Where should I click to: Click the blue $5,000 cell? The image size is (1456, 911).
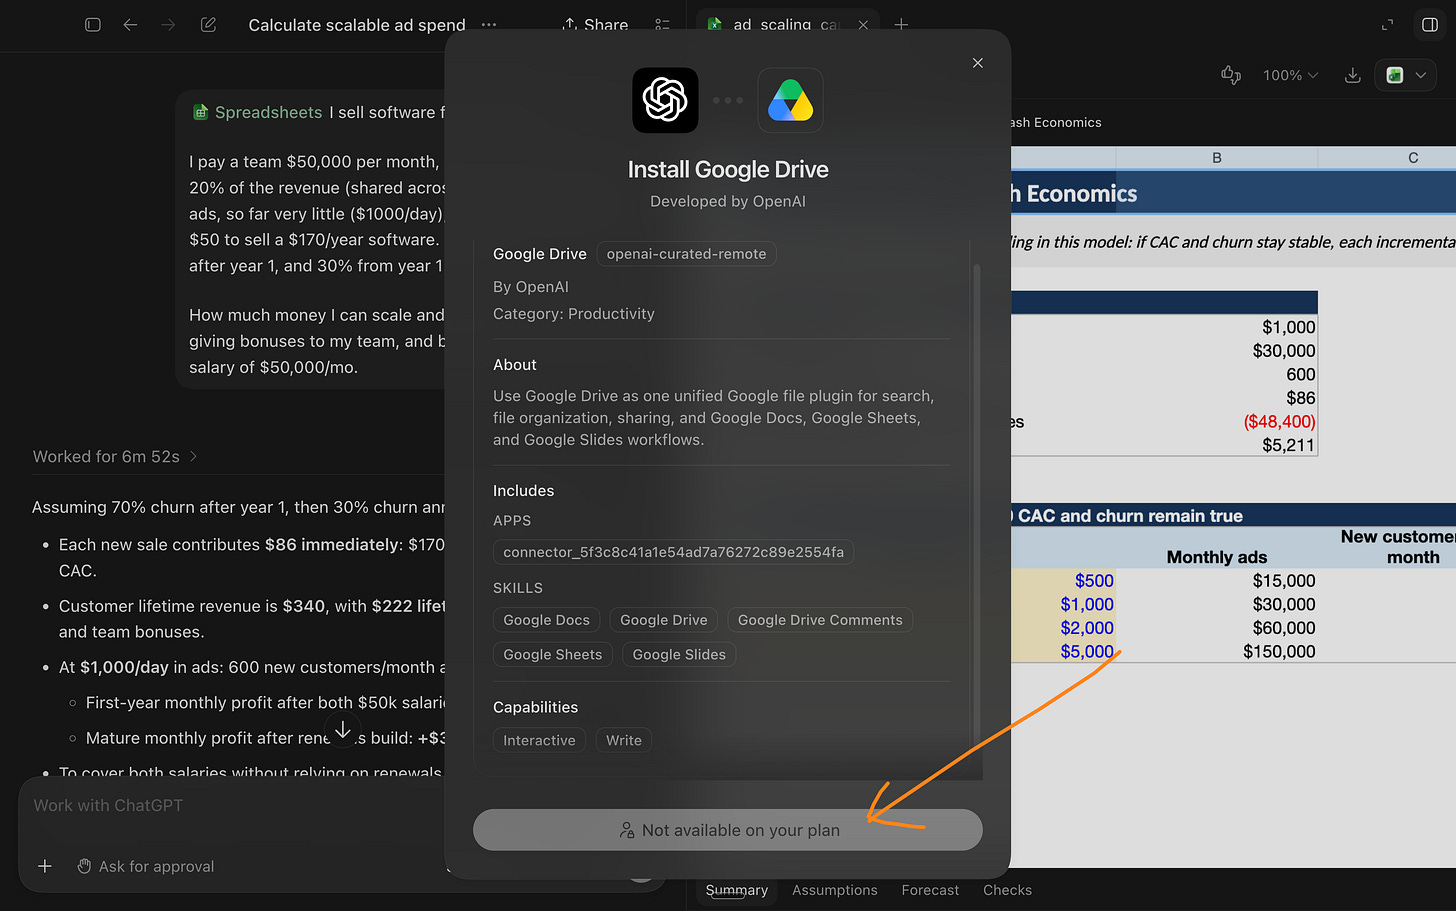click(1087, 652)
